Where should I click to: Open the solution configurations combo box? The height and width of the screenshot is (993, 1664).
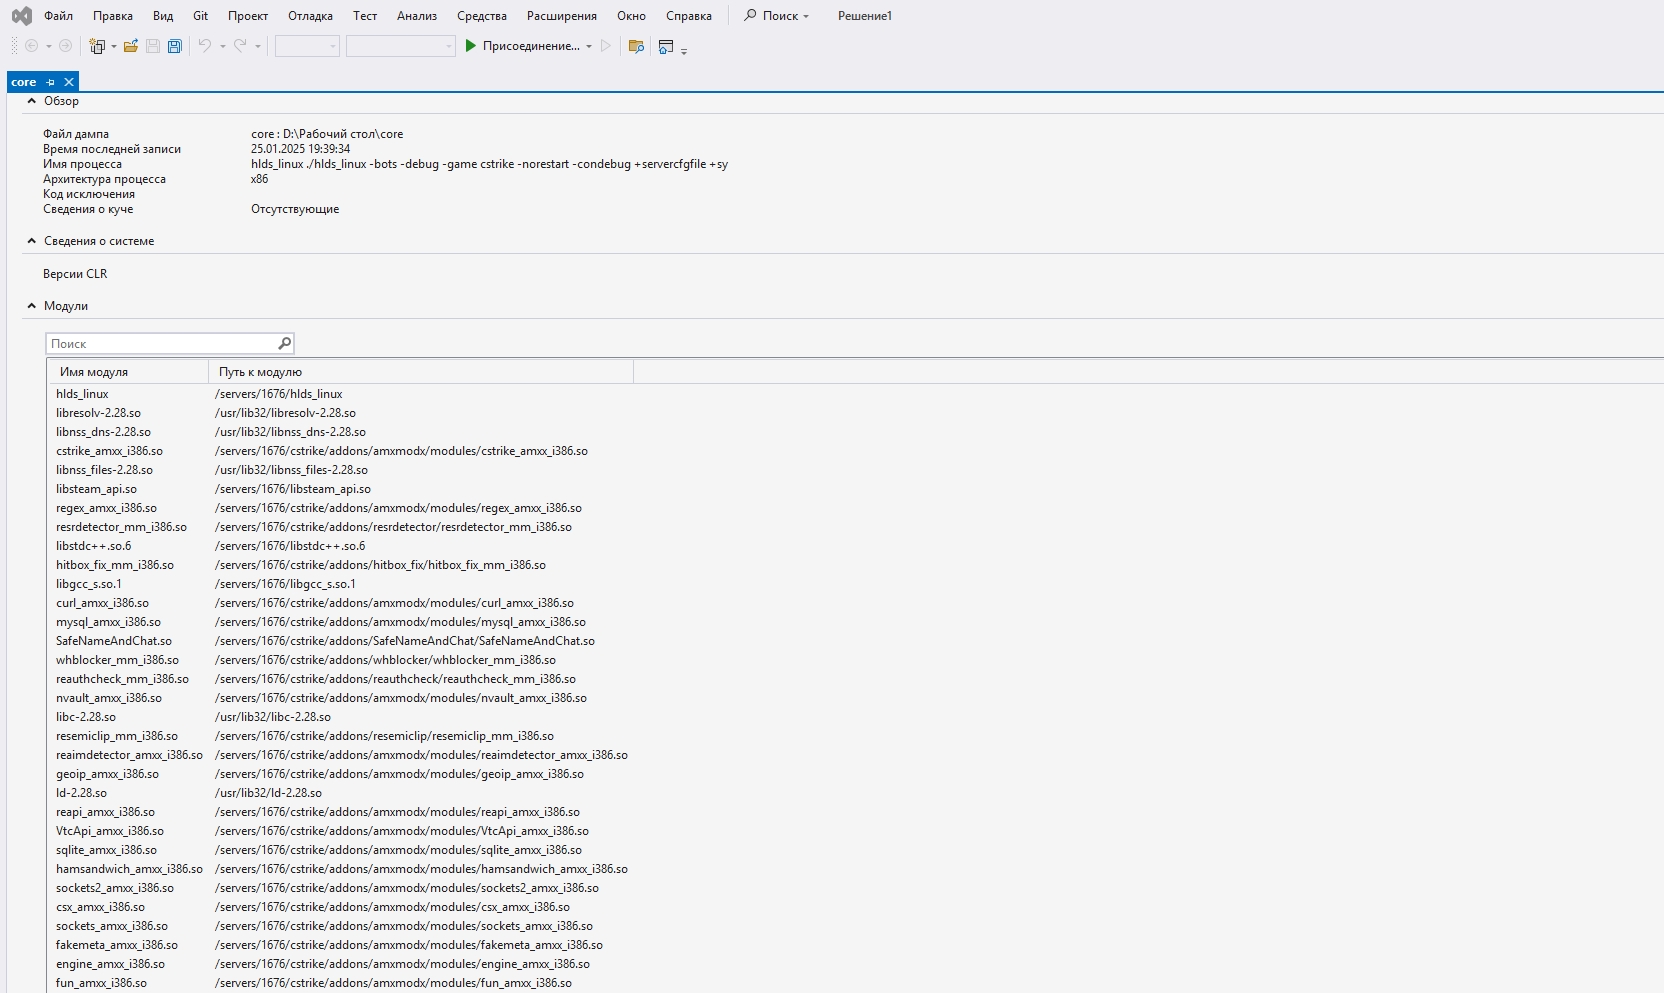(307, 46)
